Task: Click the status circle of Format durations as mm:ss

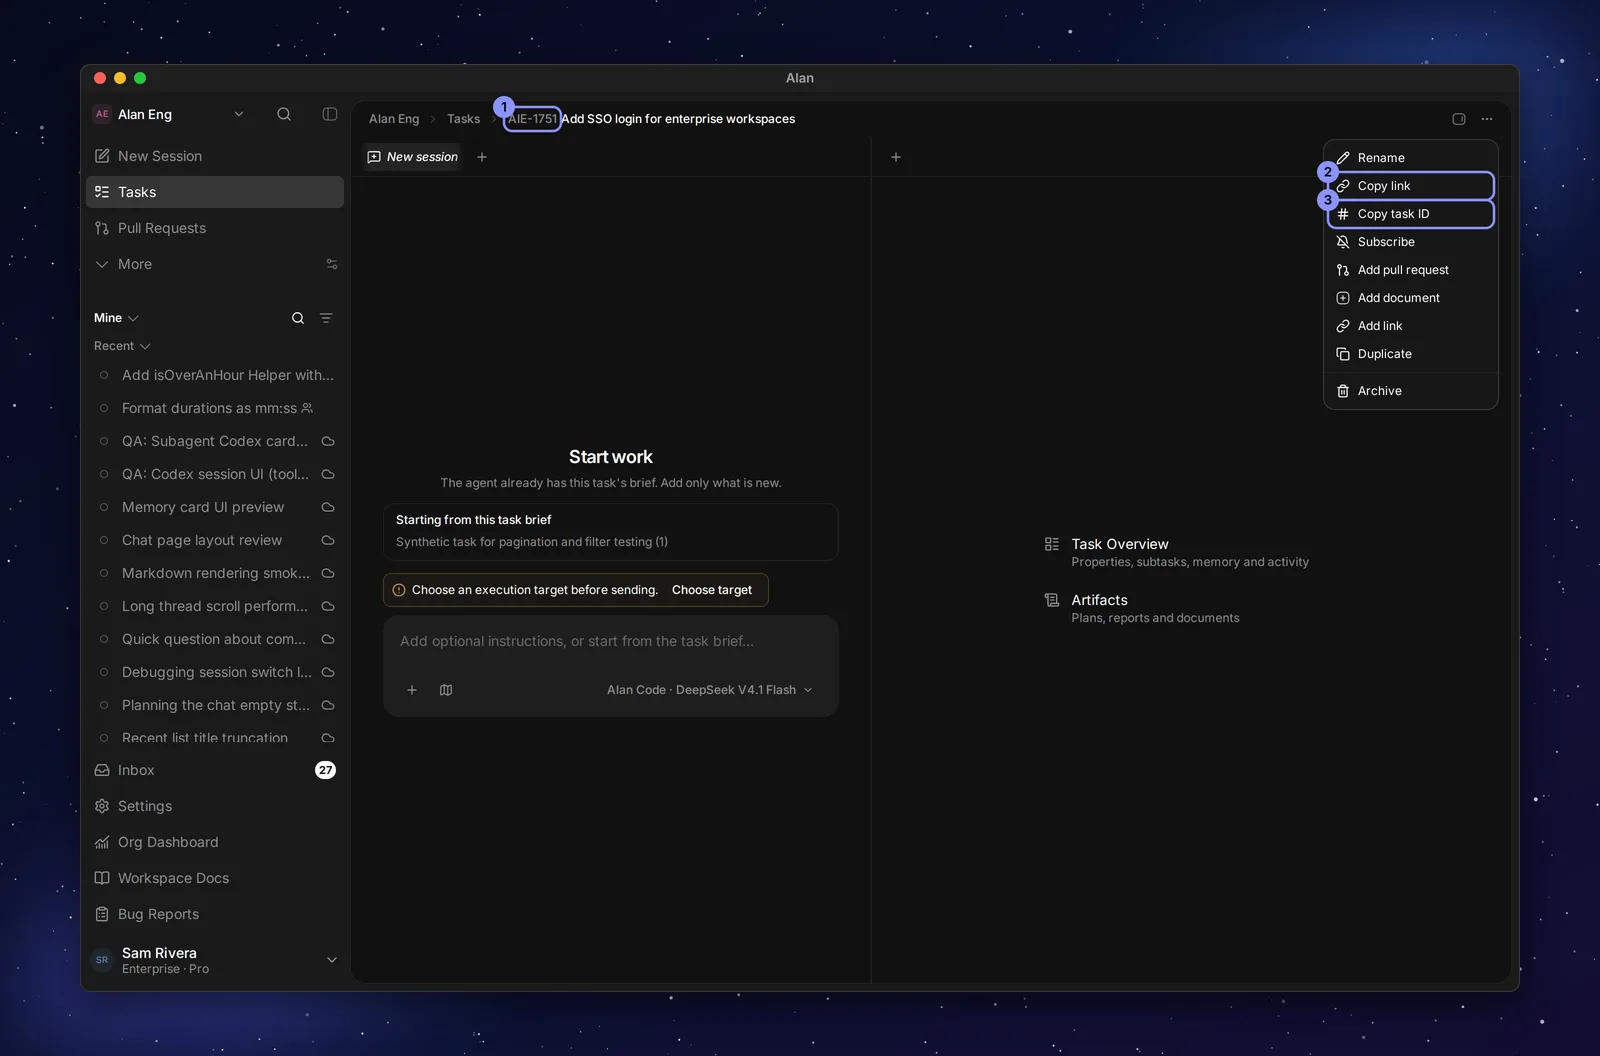Action: click(x=104, y=408)
